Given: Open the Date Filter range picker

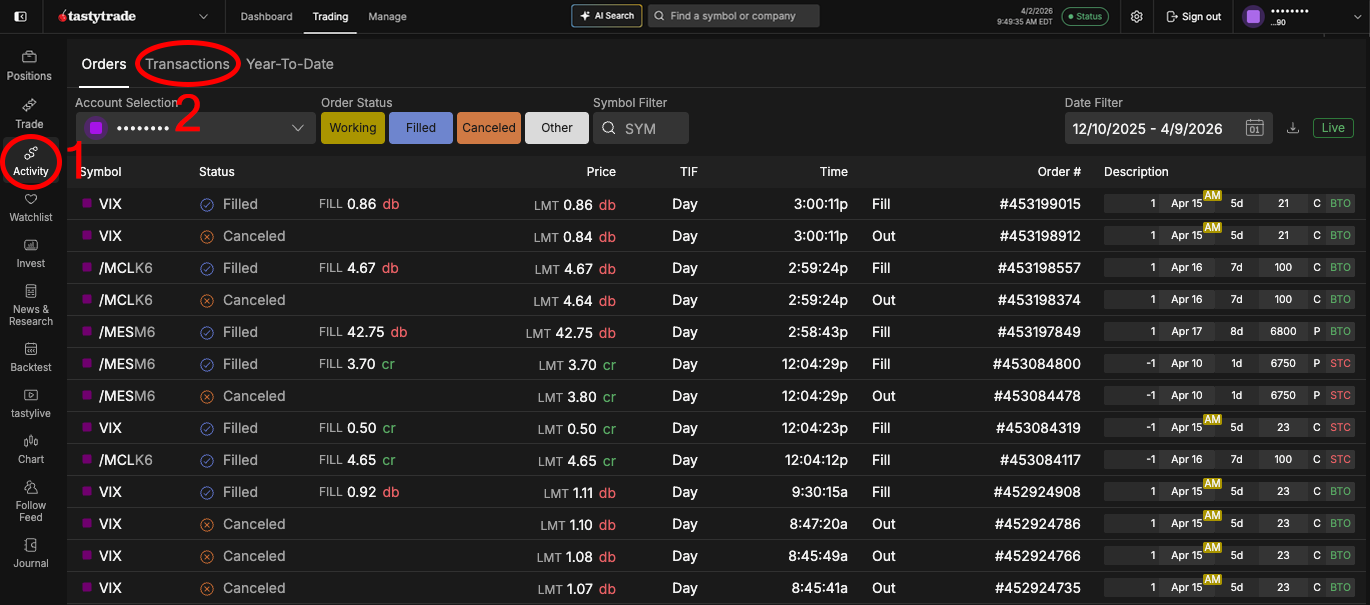Looking at the screenshot, I should point(1169,128).
